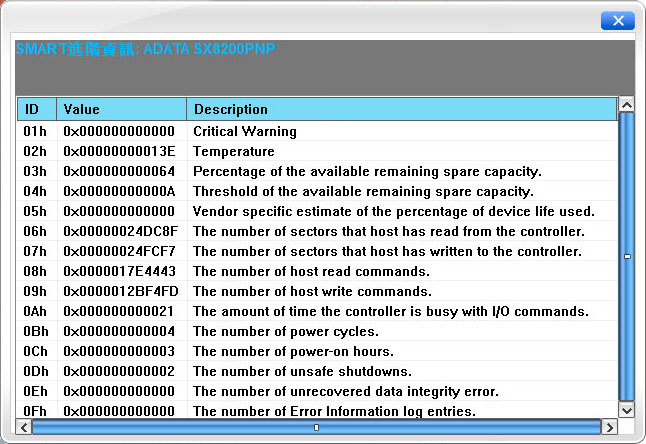Select value 0x0000017E4443
The height and width of the screenshot is (444, 646).
click(x=119, y=271)
